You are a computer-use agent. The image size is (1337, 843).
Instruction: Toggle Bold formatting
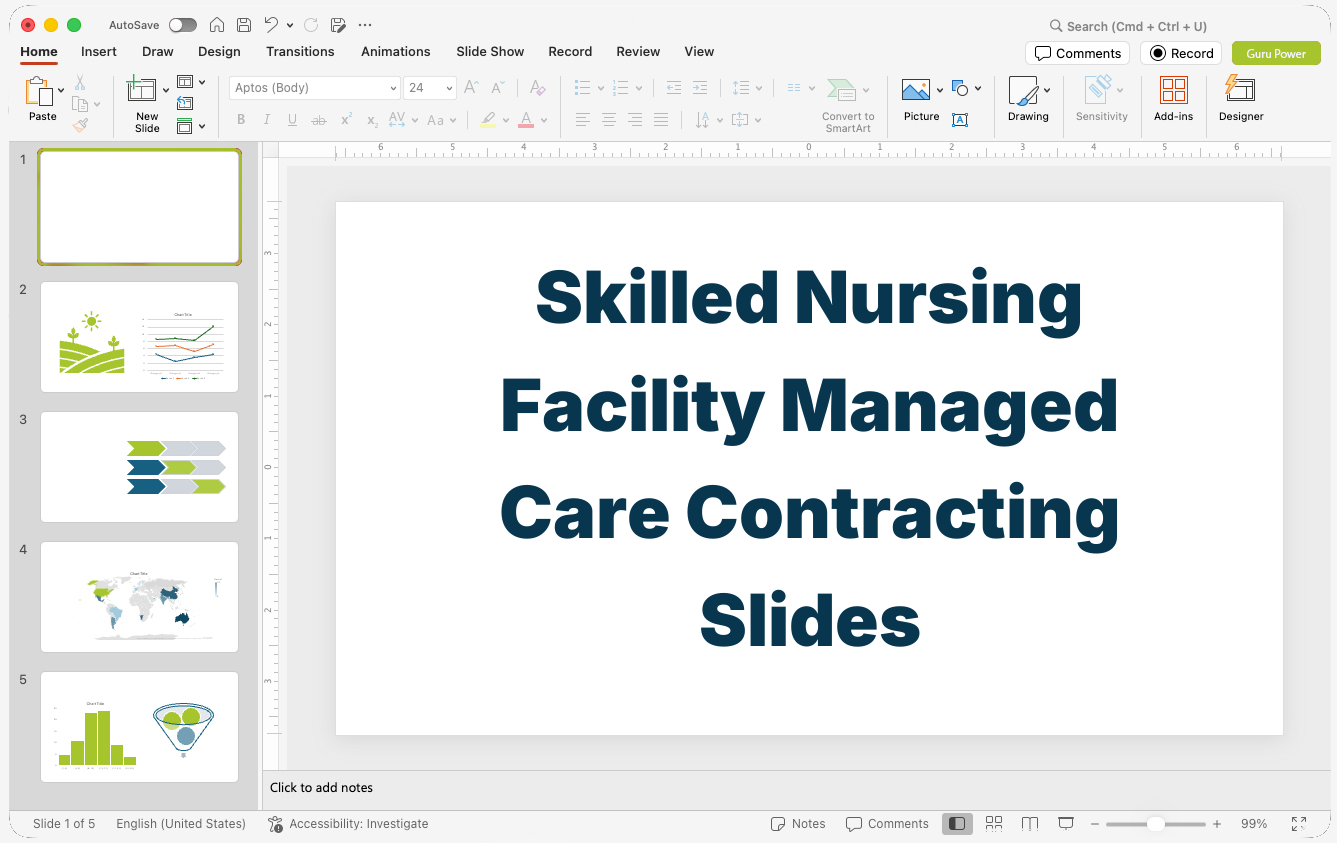(241, 120)
